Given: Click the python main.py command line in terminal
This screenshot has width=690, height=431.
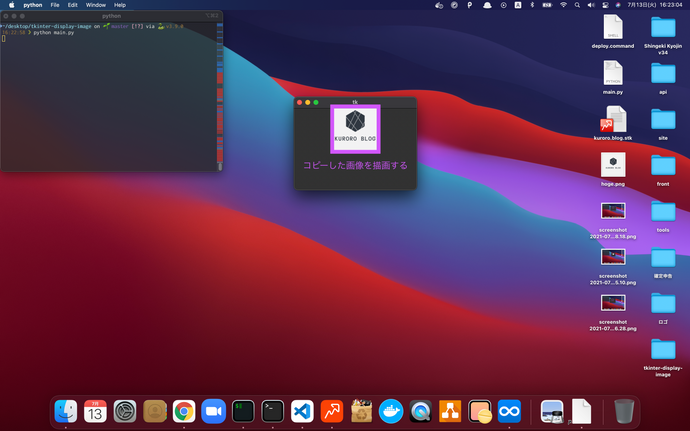Looking at the screenshot, I should (x=54, y=33).
